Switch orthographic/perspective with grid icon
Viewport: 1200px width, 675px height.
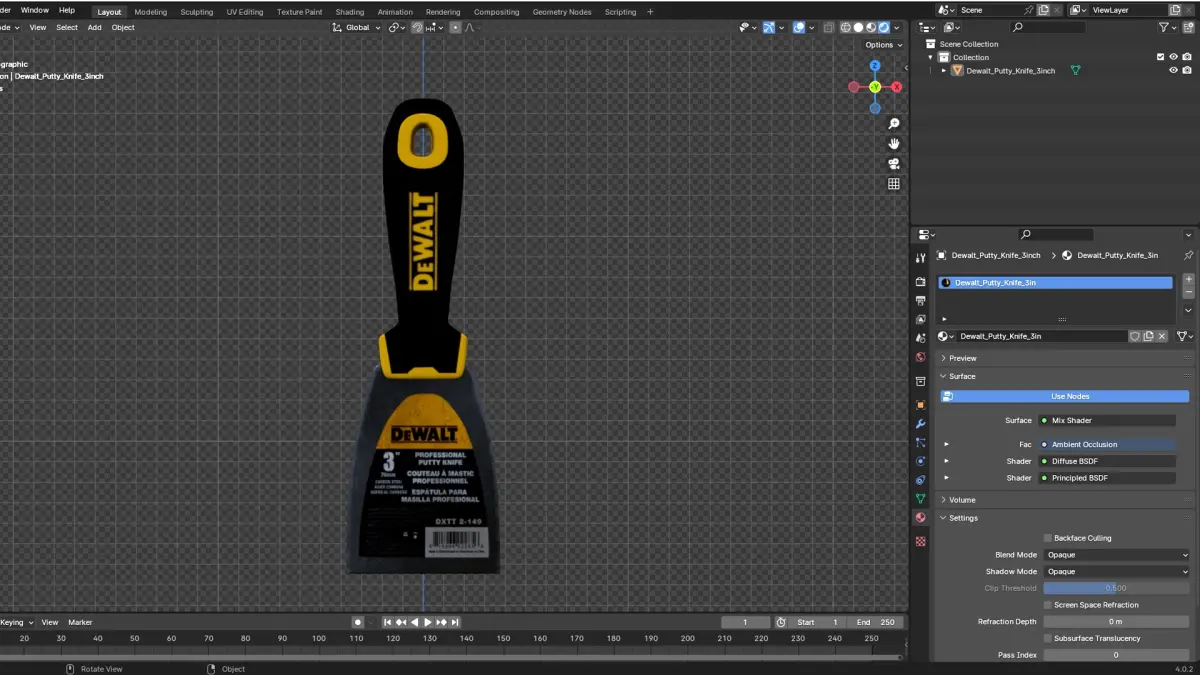[x=894, y=184]
